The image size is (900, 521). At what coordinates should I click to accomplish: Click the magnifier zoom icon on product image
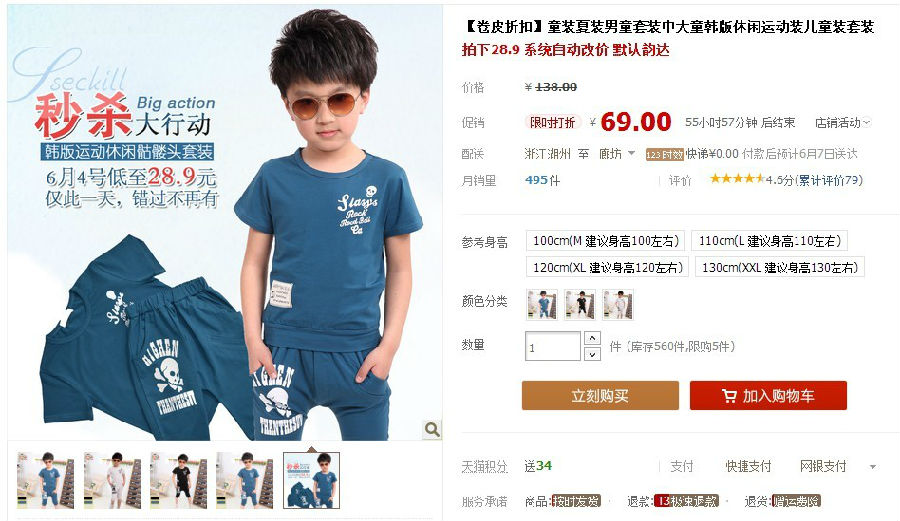point(432,429)
